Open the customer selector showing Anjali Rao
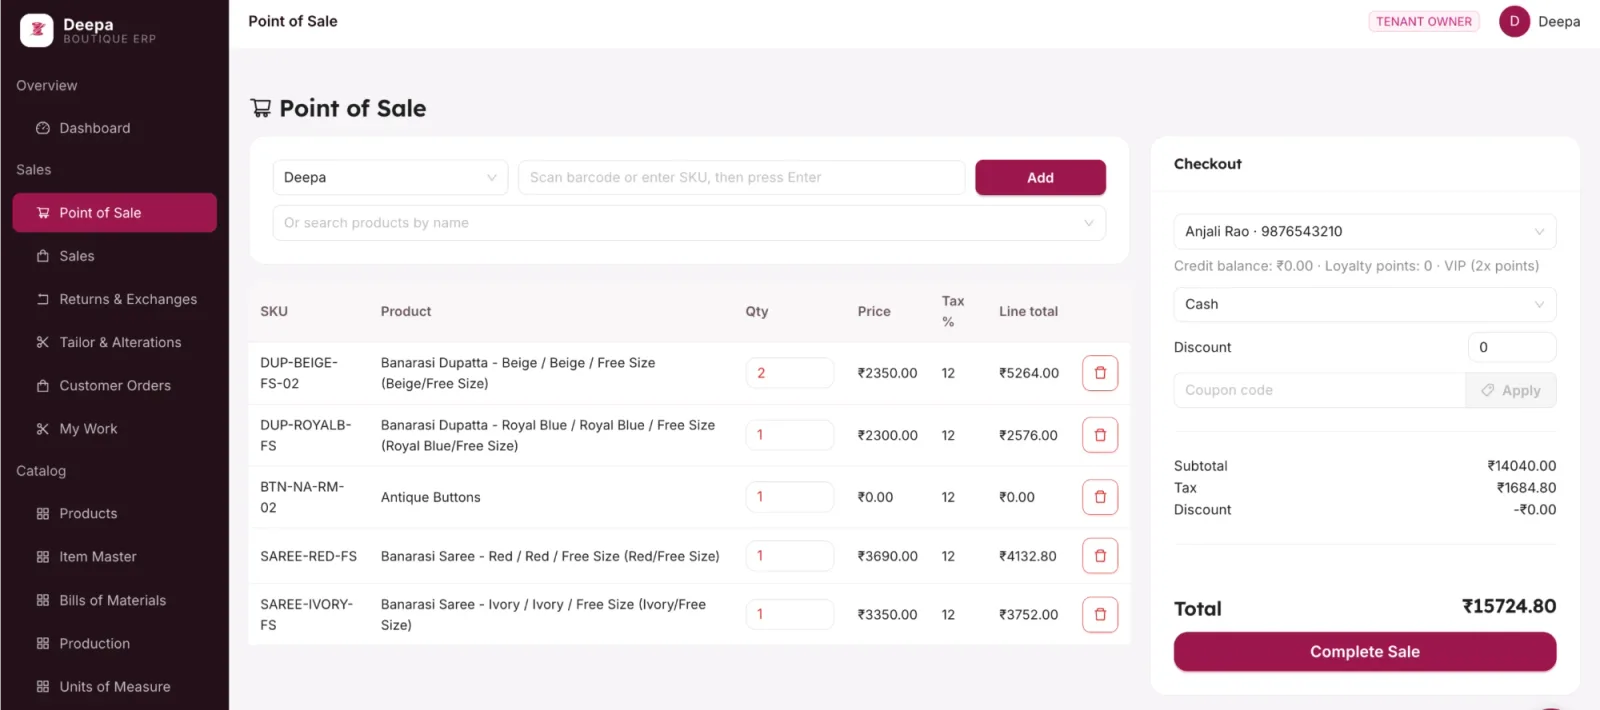 (x=1365, y=231)
